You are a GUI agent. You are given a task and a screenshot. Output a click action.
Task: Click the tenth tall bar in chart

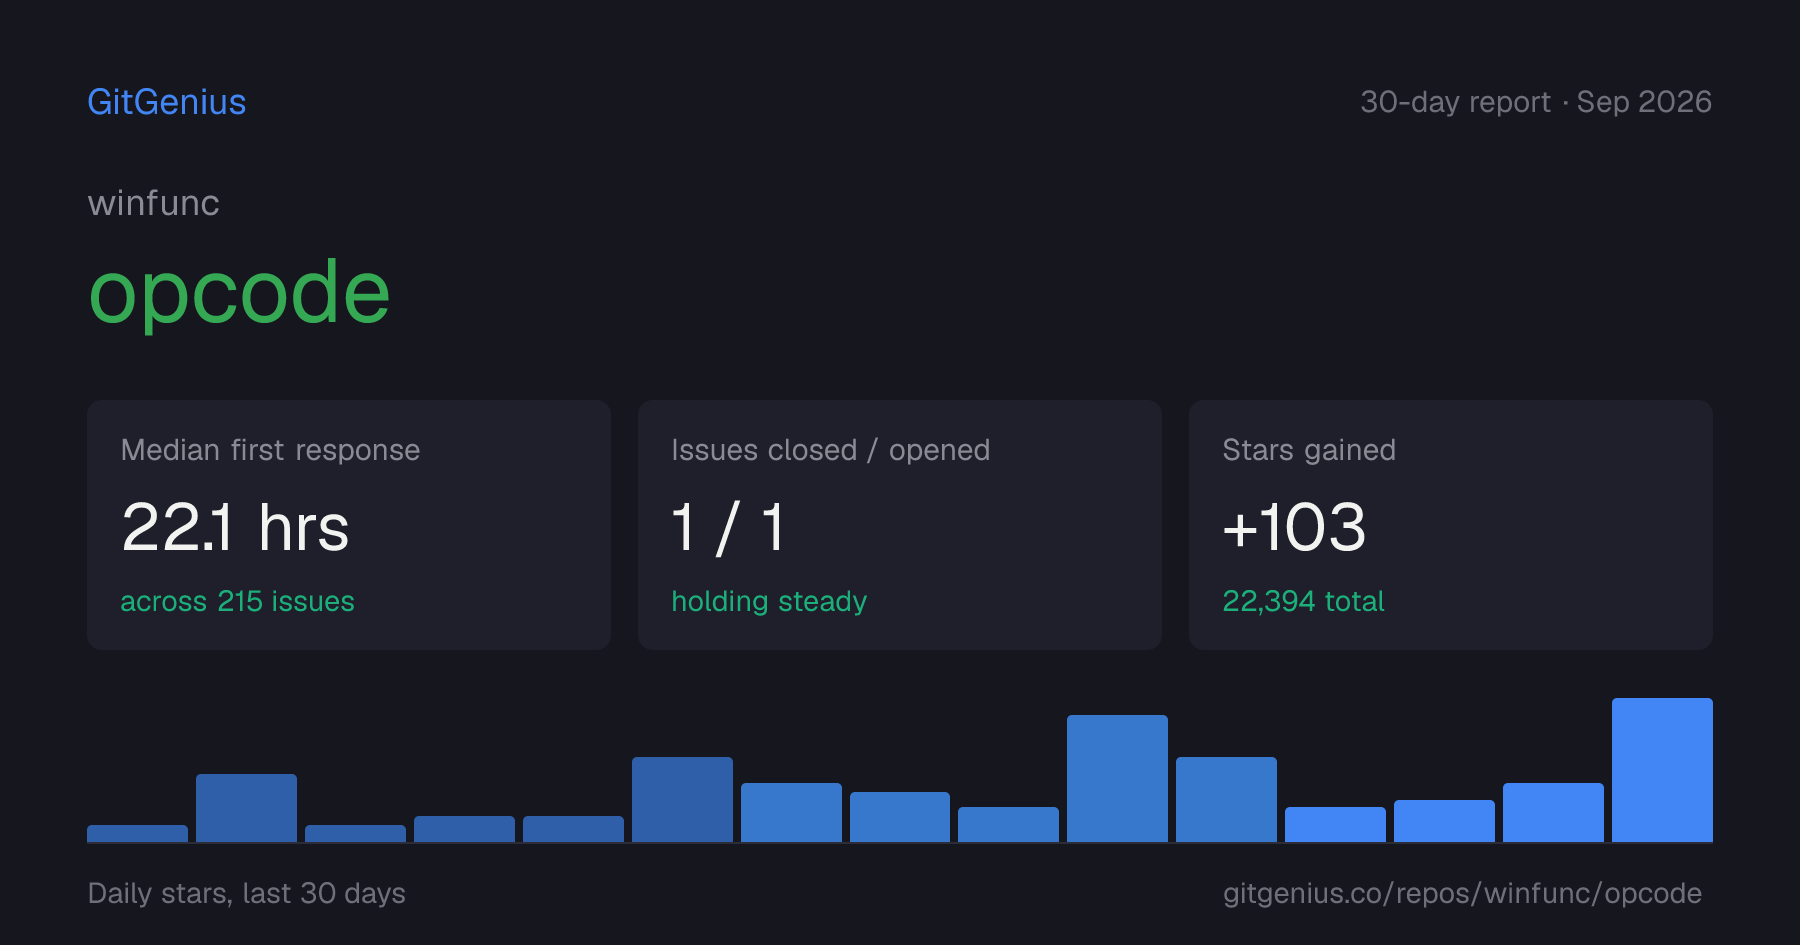pos(1117,778)
